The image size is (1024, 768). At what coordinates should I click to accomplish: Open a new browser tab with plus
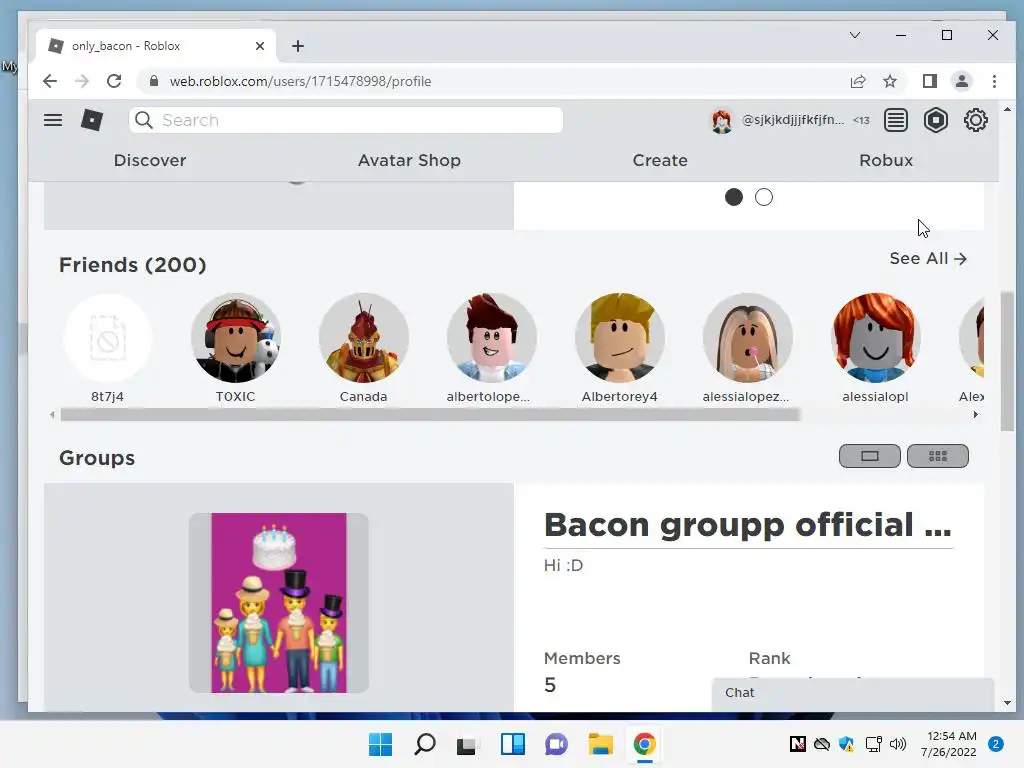tap(298, 46)
